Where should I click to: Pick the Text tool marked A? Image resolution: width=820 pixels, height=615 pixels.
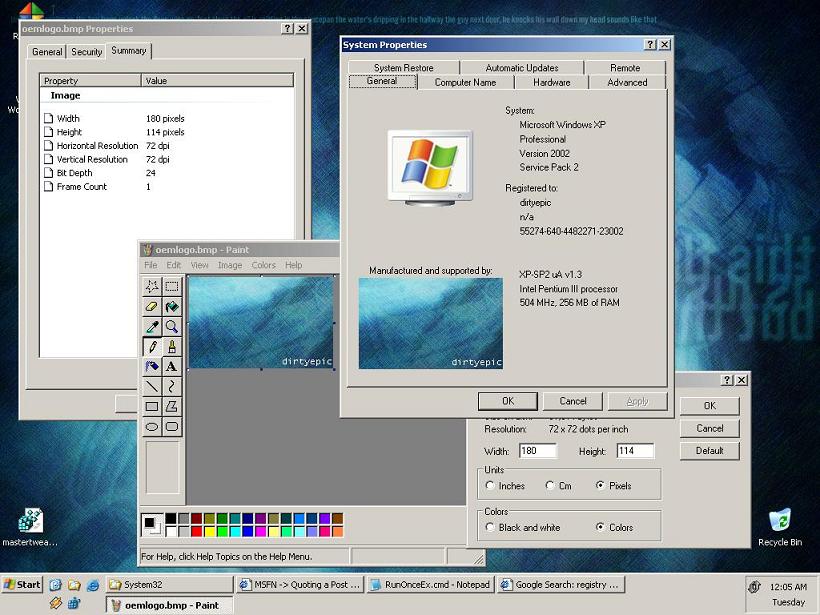click(x=172, y=366)
